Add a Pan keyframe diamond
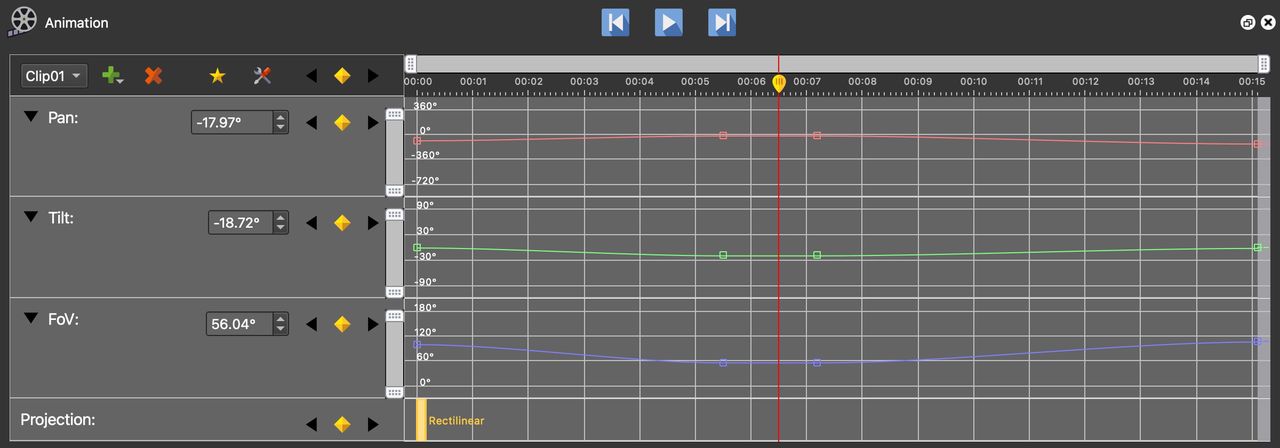This screenshot has height=448, width=1280. 342,122
